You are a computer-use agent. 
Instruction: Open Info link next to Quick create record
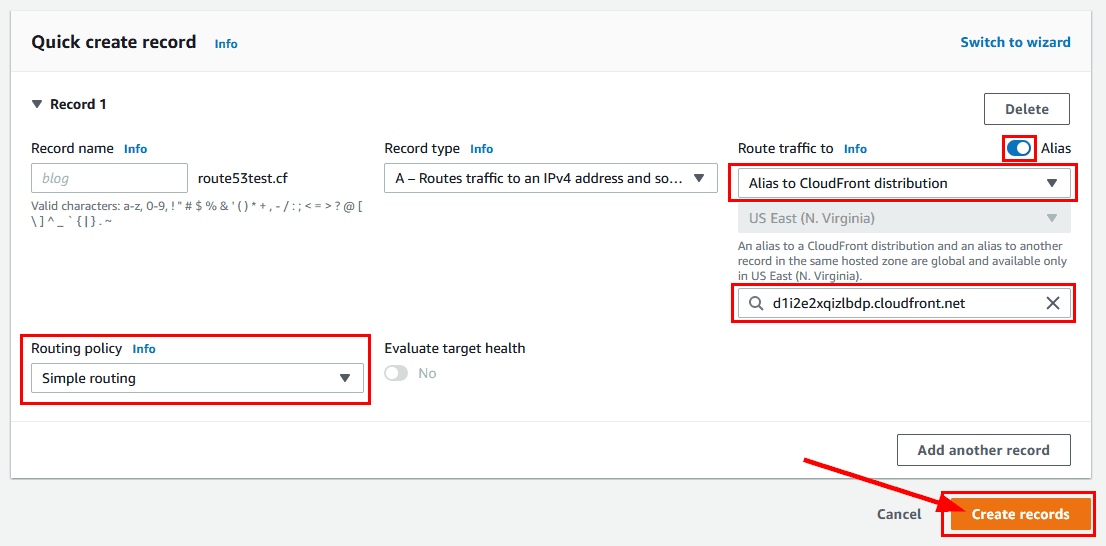tap(226, 44)
